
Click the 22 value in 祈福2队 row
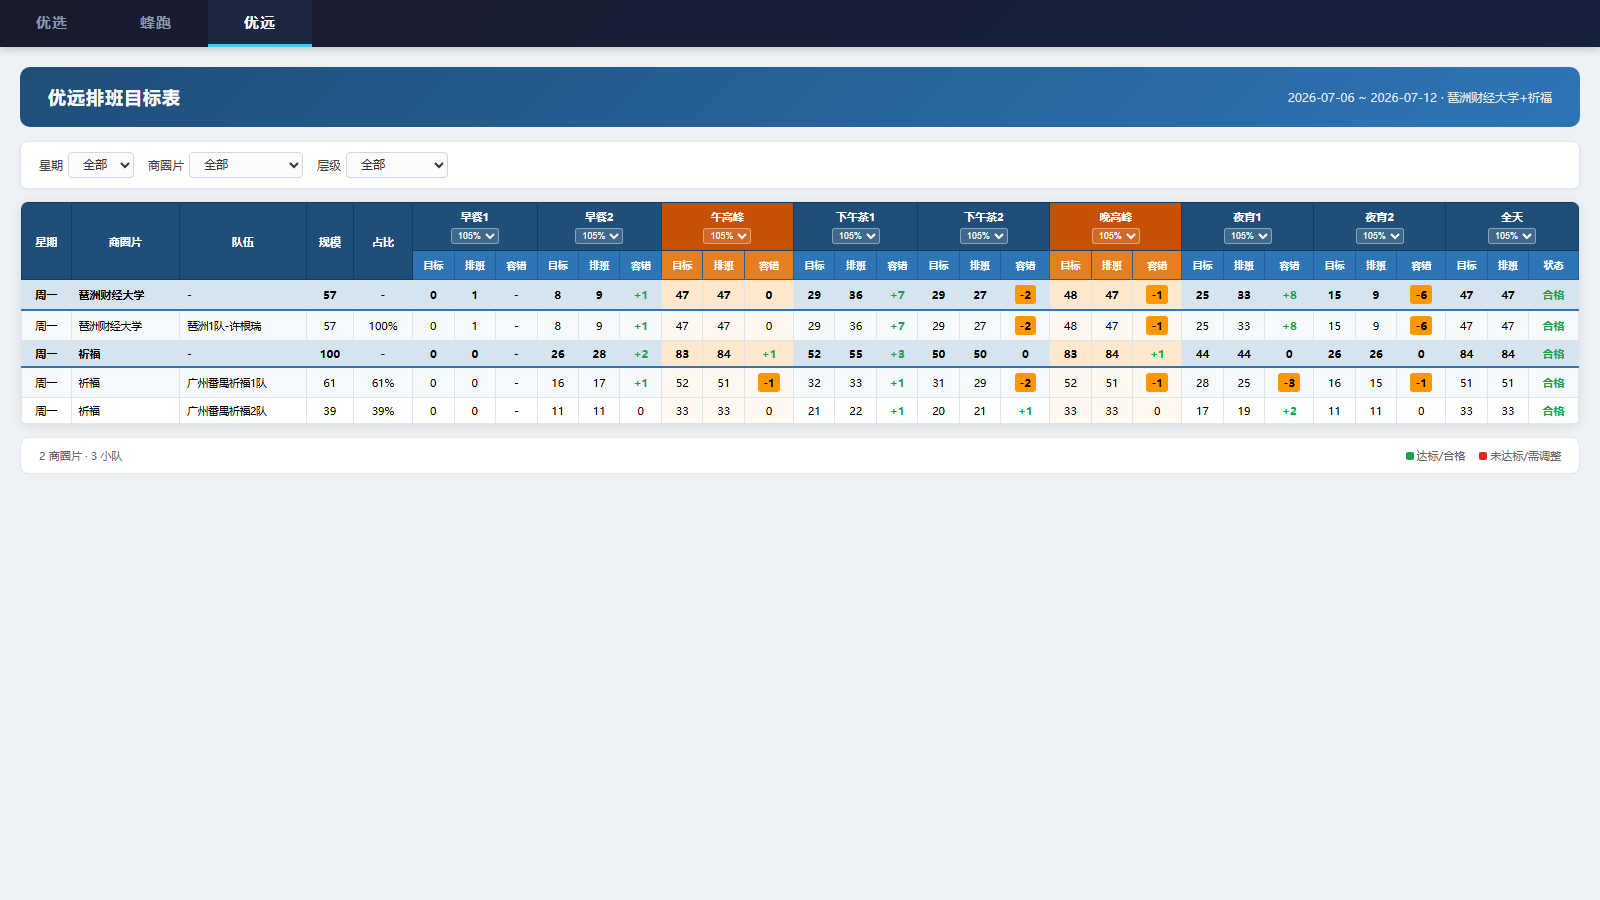[856, 411]
